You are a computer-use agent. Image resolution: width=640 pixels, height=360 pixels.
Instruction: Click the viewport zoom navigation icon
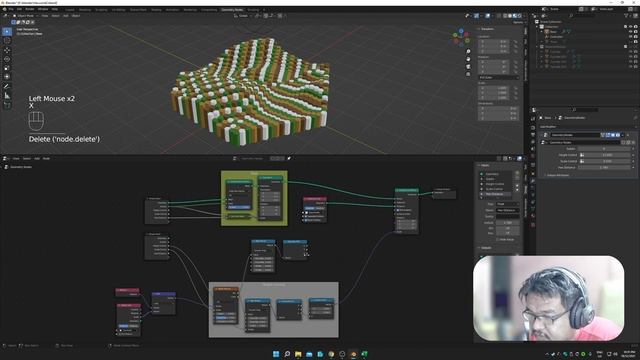468,51
